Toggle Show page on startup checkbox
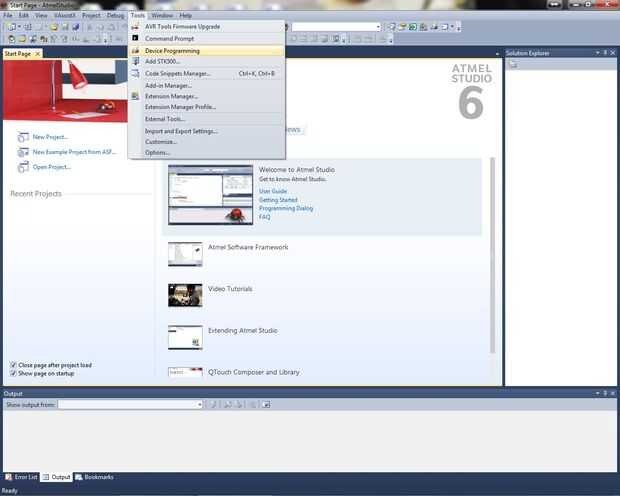This screenshot has width=620, height=496. click(x=13, y=373)
